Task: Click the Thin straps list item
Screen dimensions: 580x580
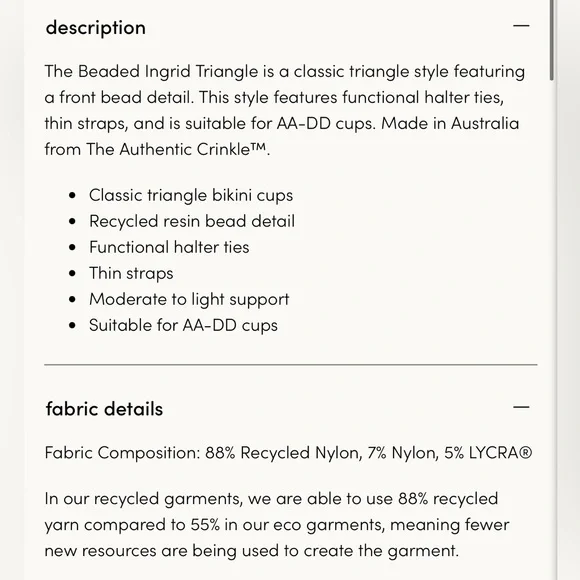Action: click(131, 274)
